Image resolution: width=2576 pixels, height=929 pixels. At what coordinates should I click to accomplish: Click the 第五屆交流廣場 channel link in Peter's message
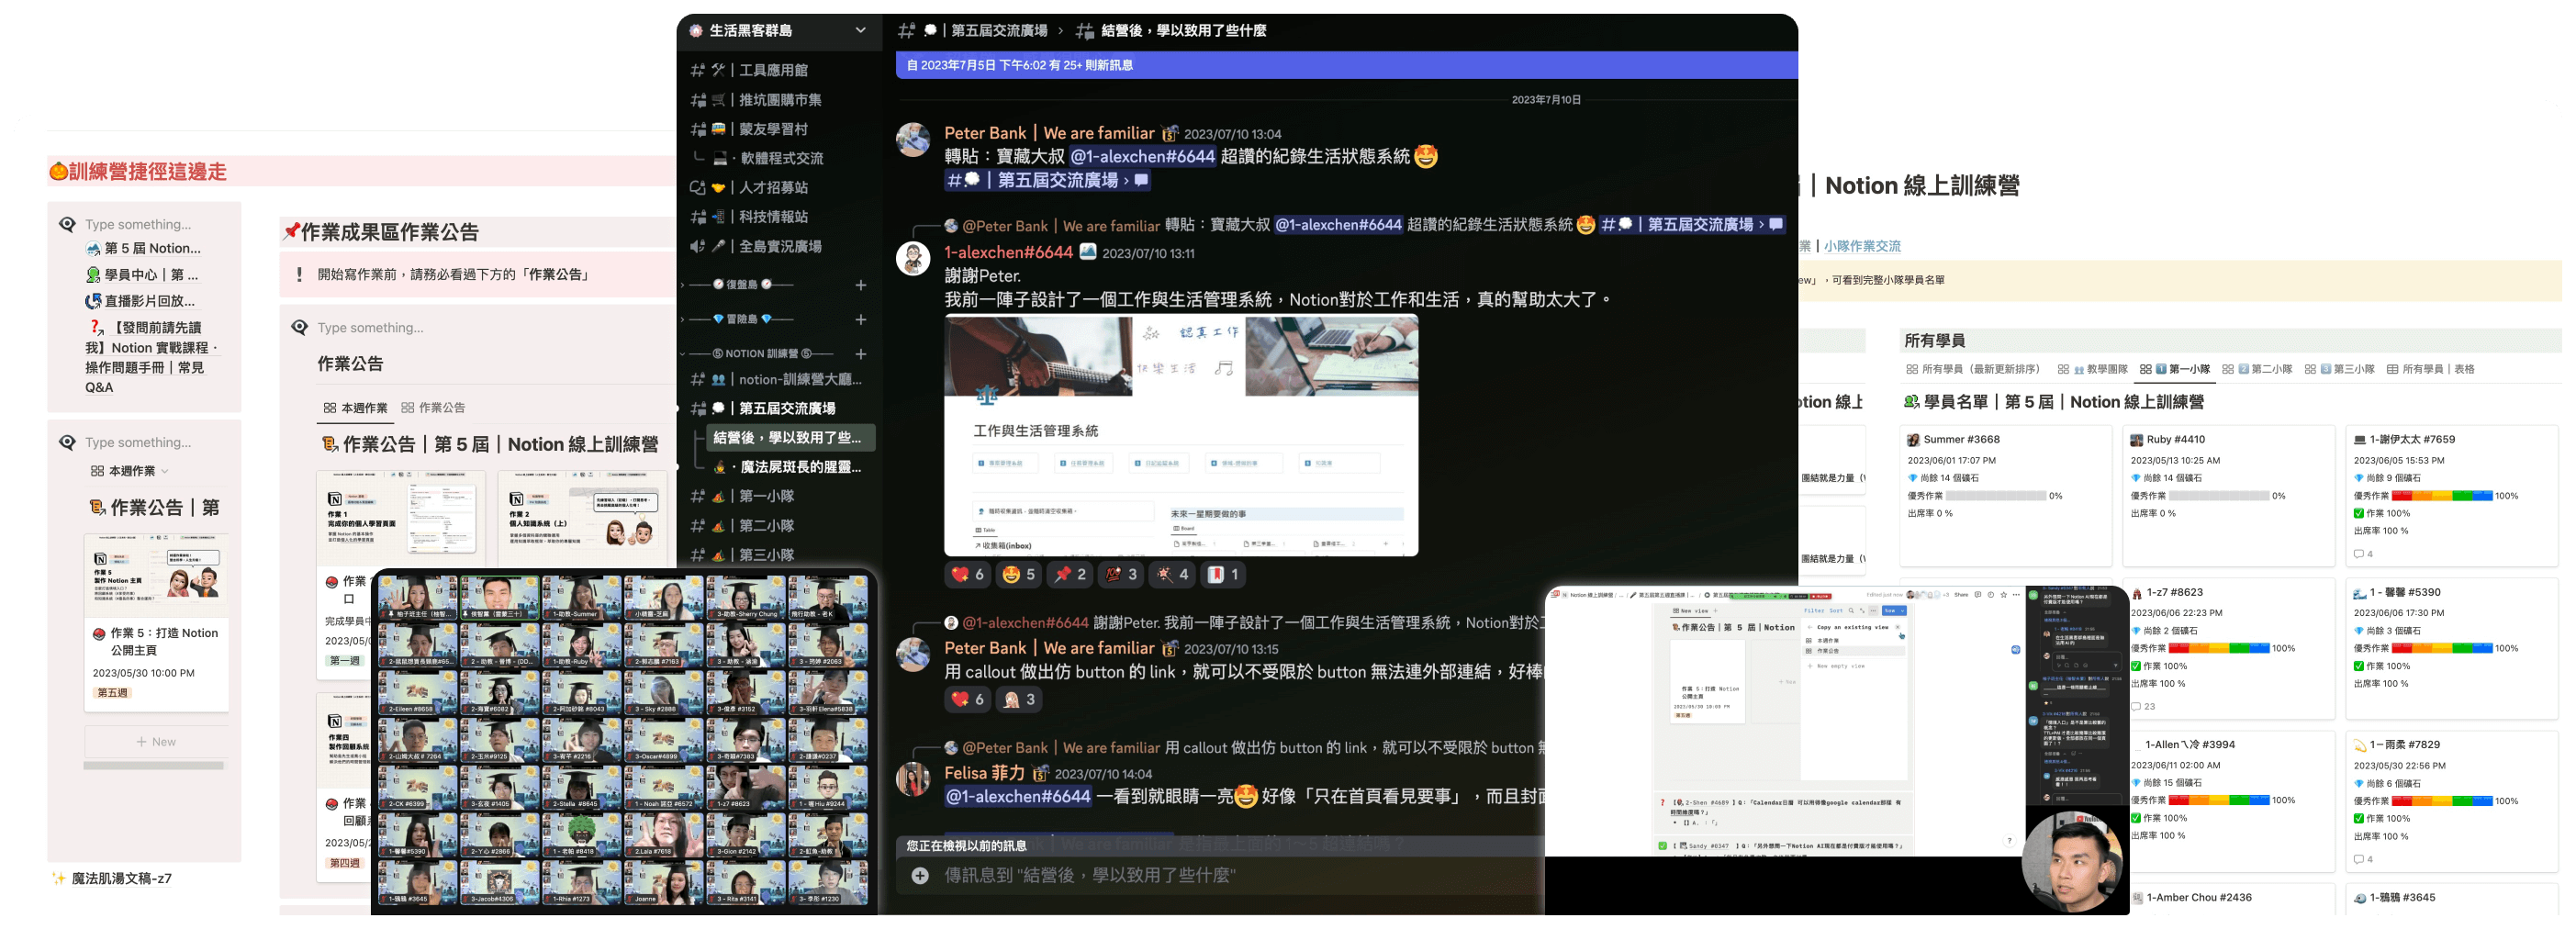1048,180
